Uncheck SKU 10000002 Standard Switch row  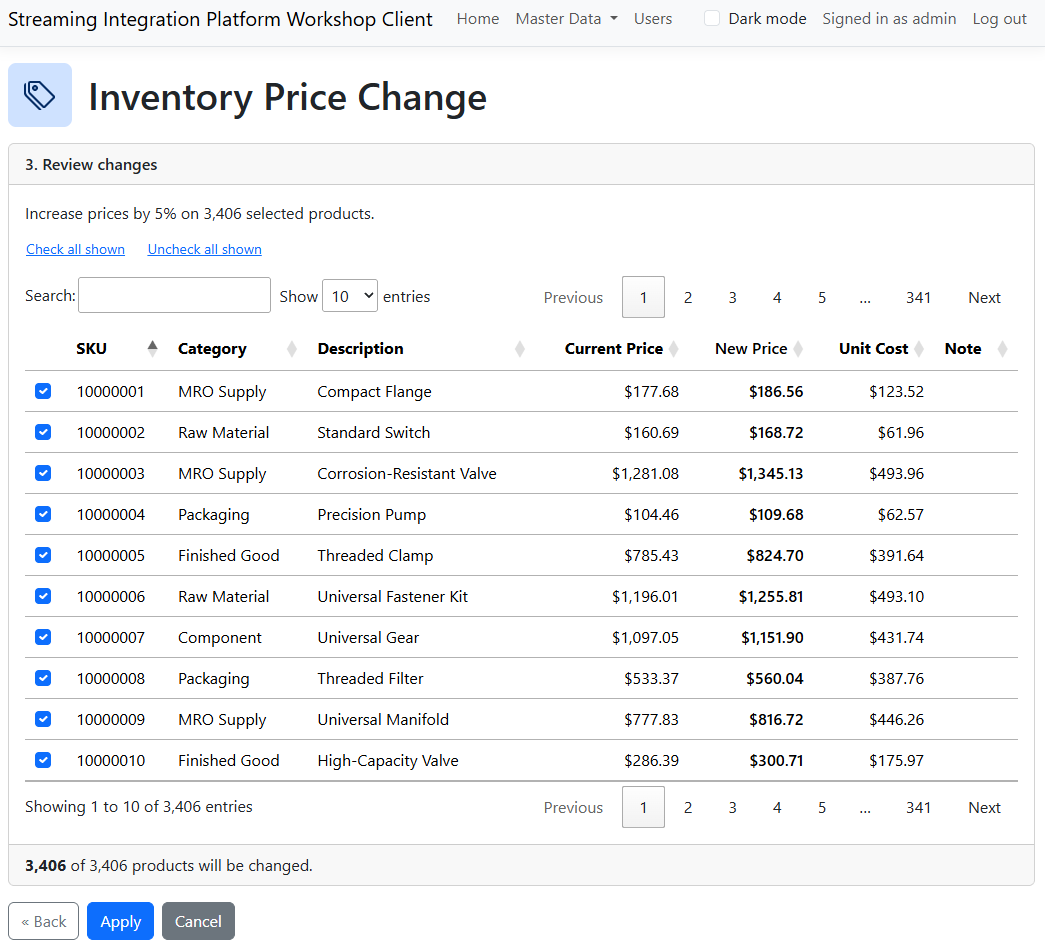[x=43, y=432]
